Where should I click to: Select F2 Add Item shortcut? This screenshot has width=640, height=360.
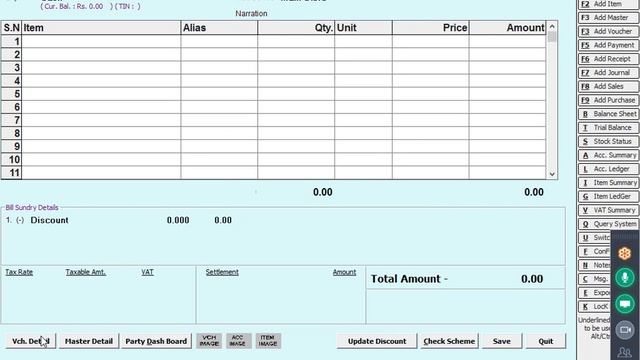[608, 4]
